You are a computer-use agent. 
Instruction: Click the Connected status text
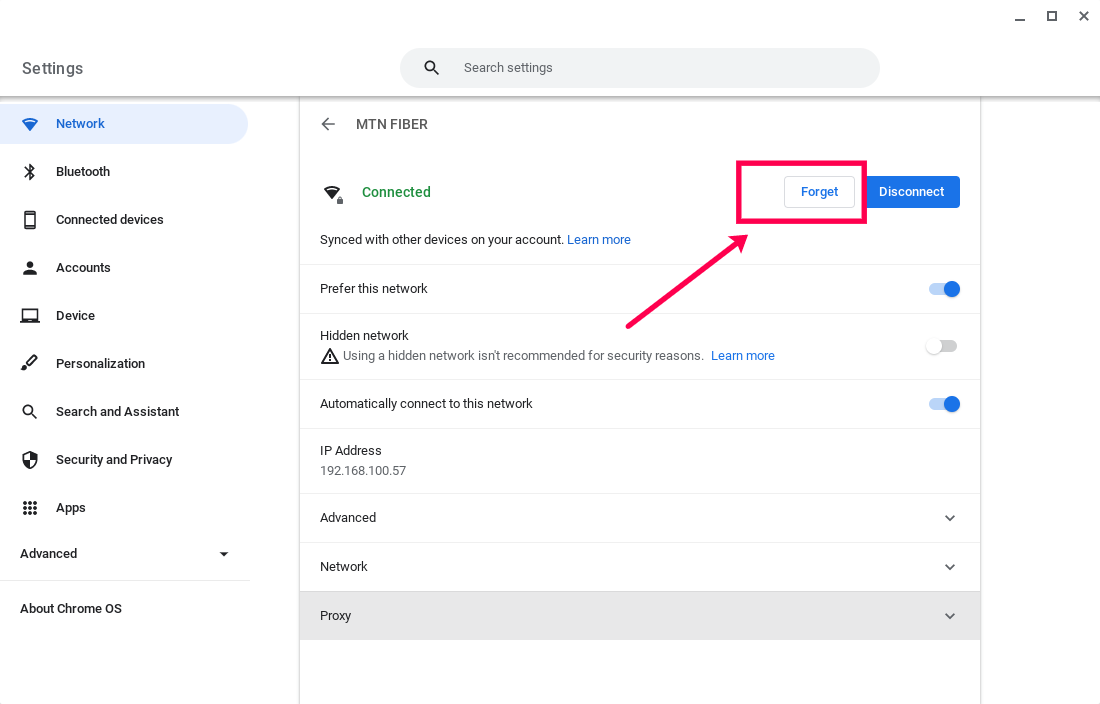coord(396,192)
